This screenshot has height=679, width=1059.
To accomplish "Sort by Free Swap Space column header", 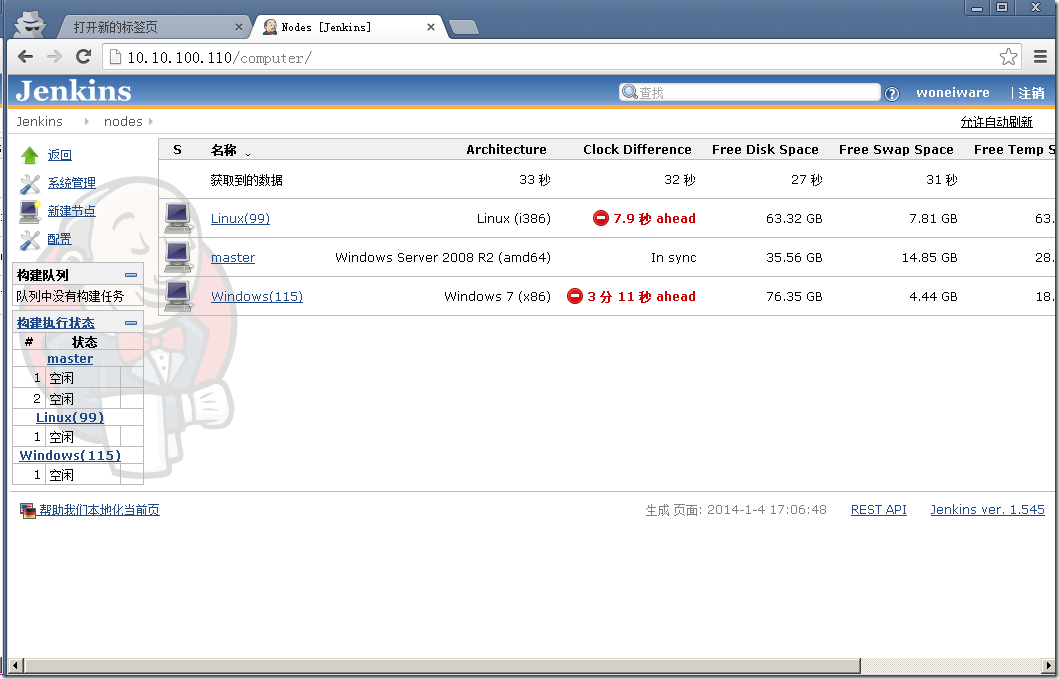I will point(896,150).
